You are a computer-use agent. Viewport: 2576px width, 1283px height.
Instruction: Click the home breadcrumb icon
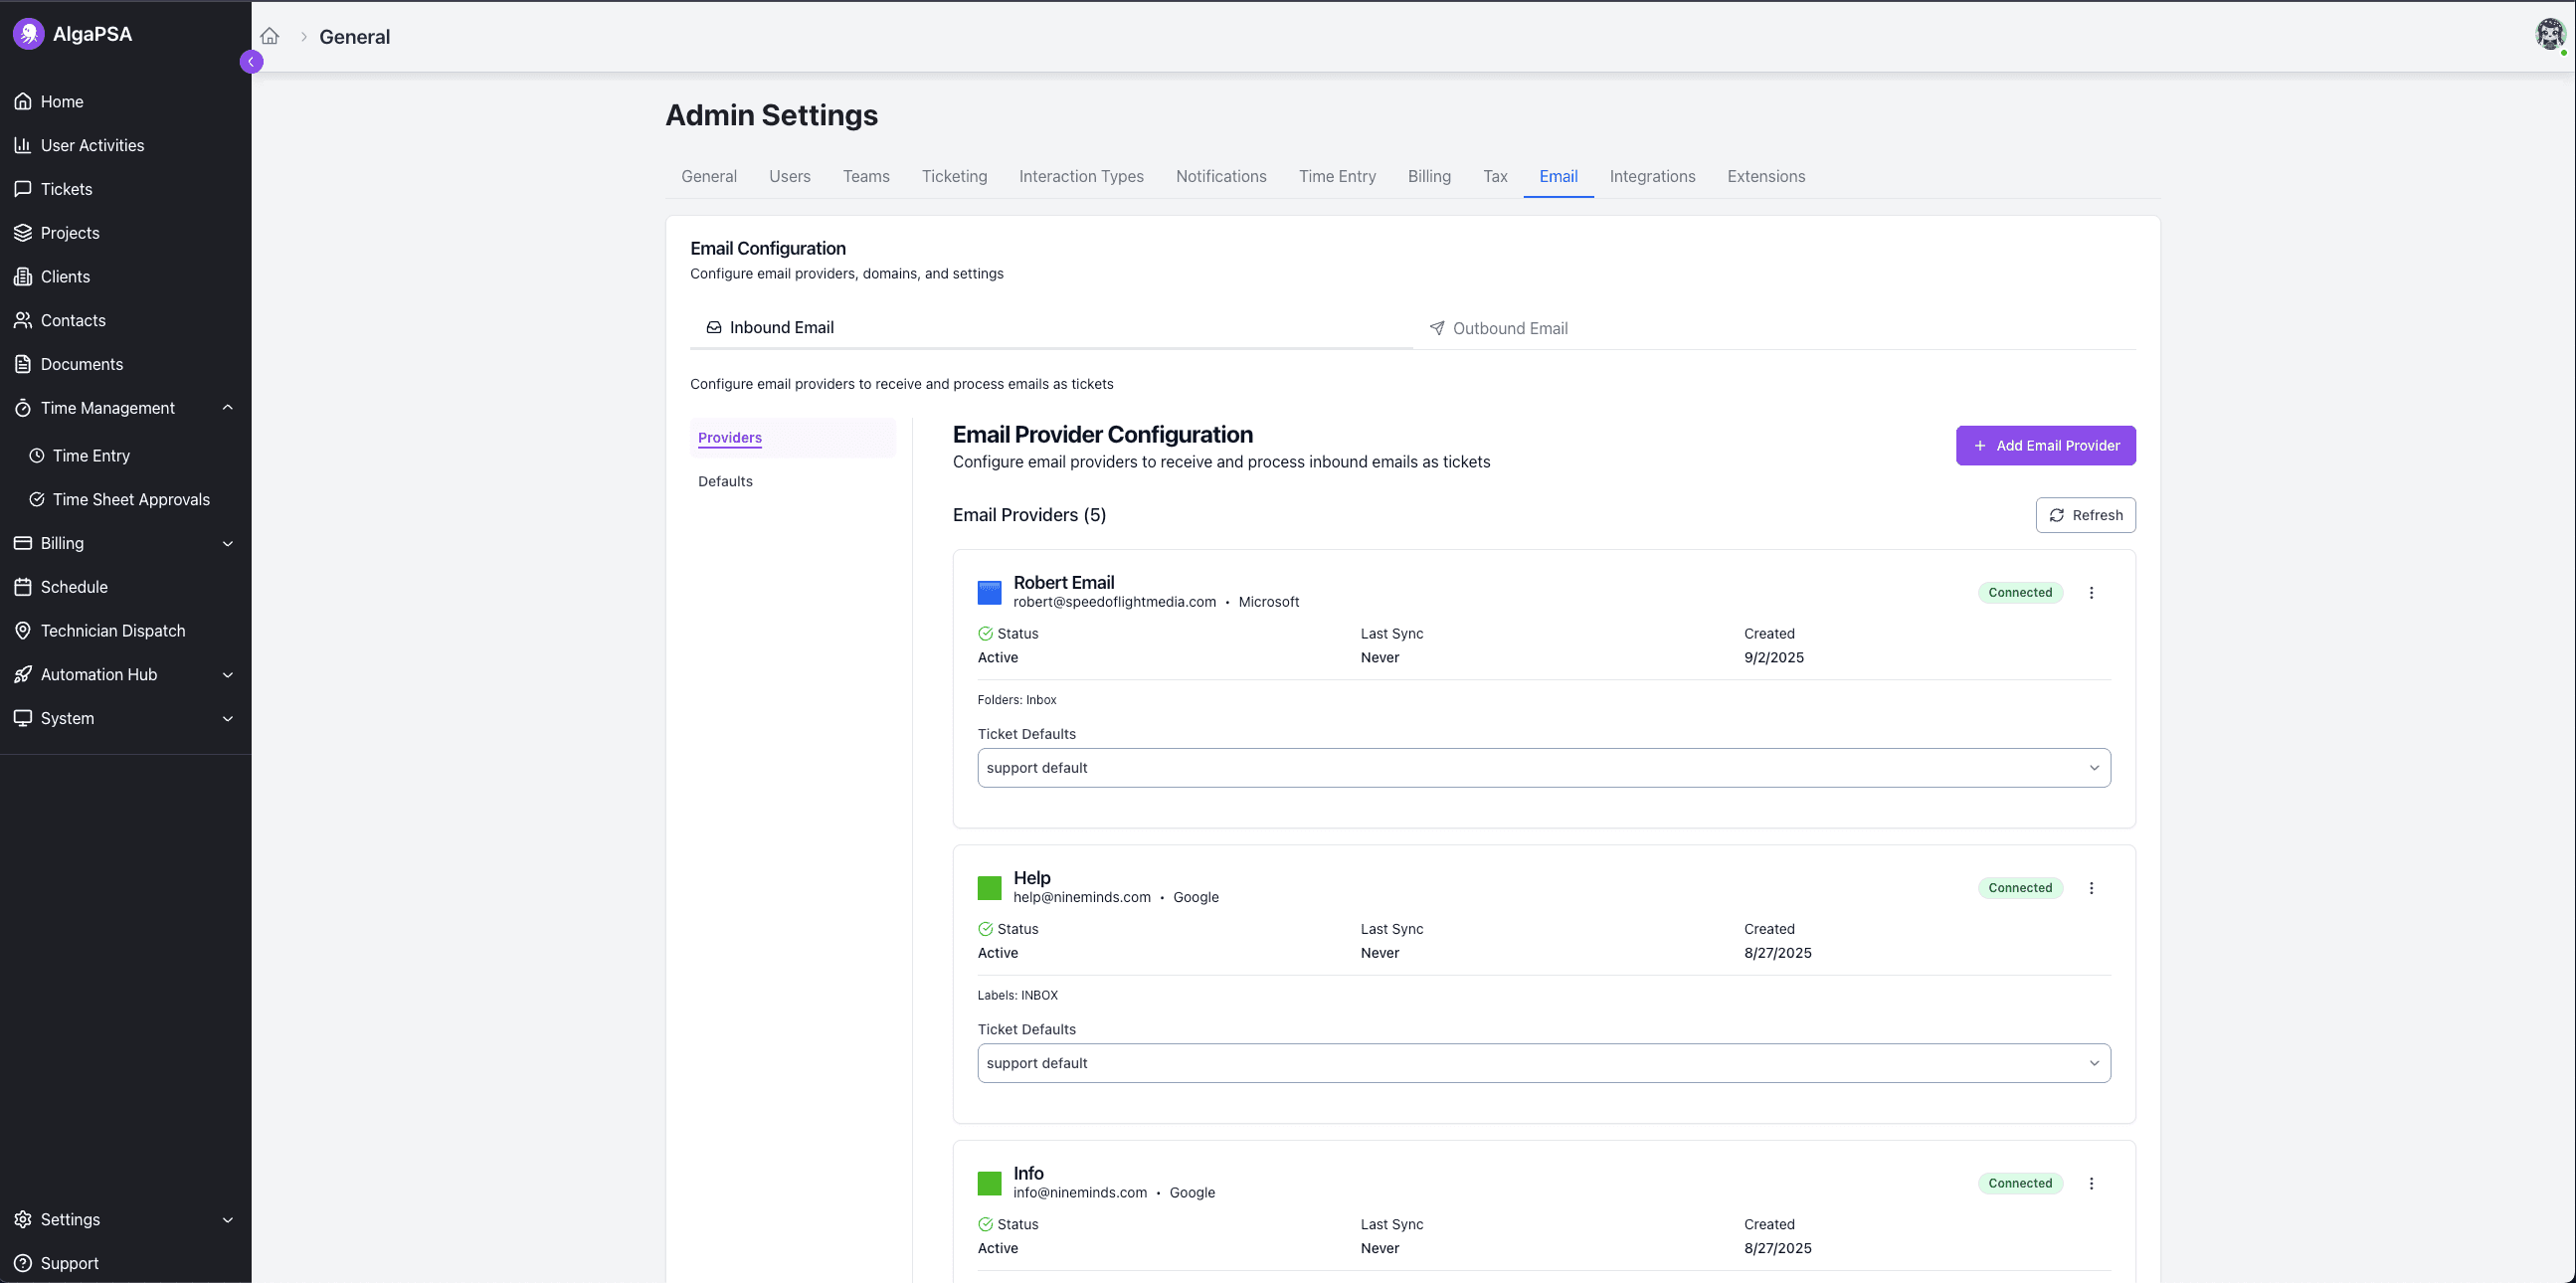[269, 36]
